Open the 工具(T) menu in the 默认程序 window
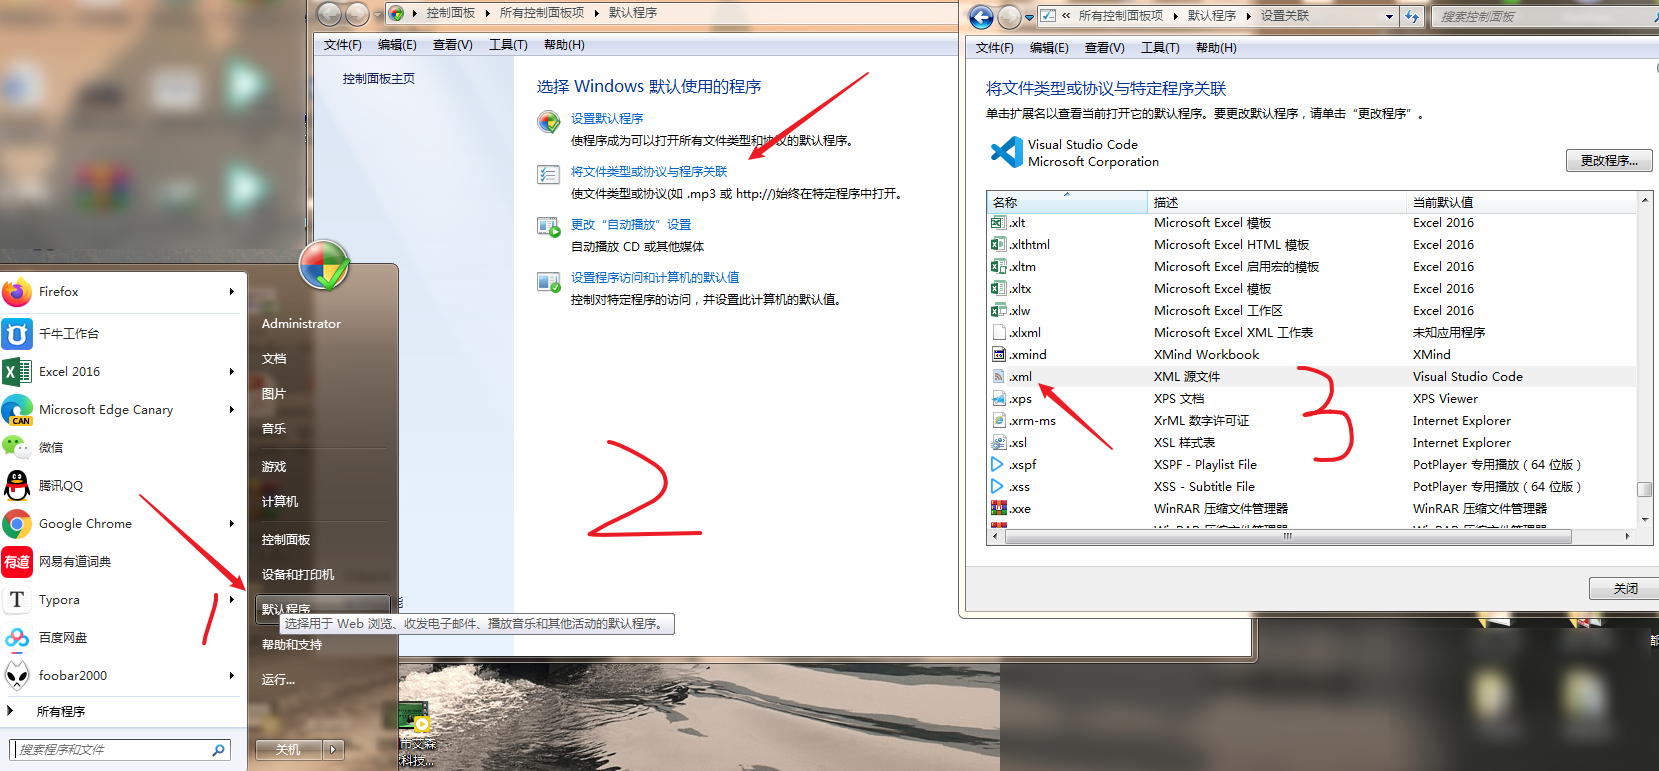This screenshot has height=771, width=1659. coord(508,45)
